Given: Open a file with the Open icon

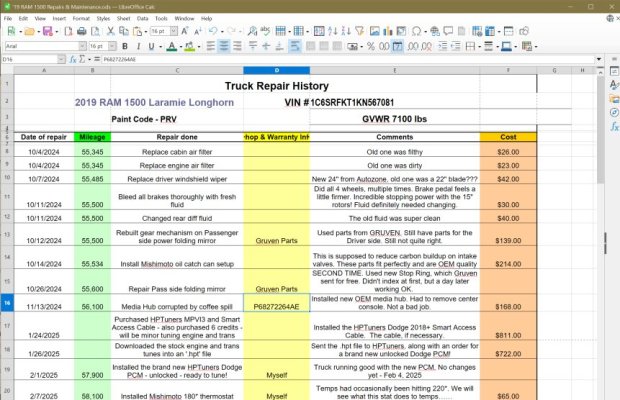Looking at the screenshot, I should [29, 31].
